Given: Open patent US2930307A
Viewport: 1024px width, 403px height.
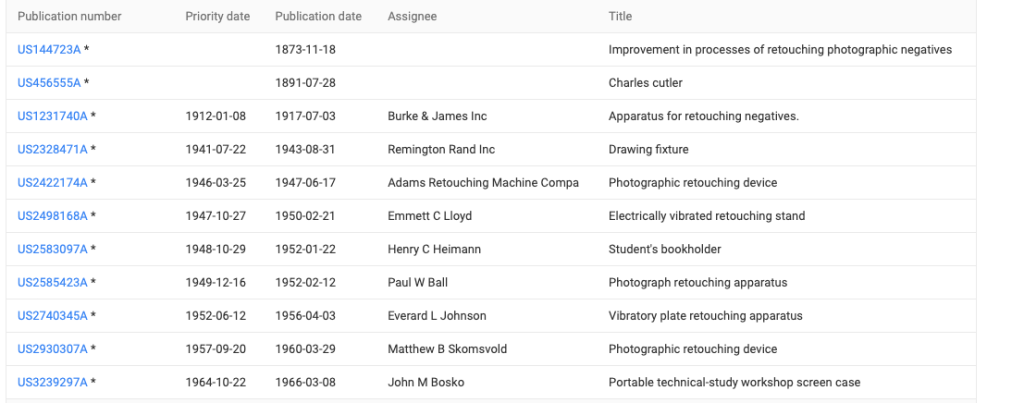Looking at the screenshot, I should [52, 349].
